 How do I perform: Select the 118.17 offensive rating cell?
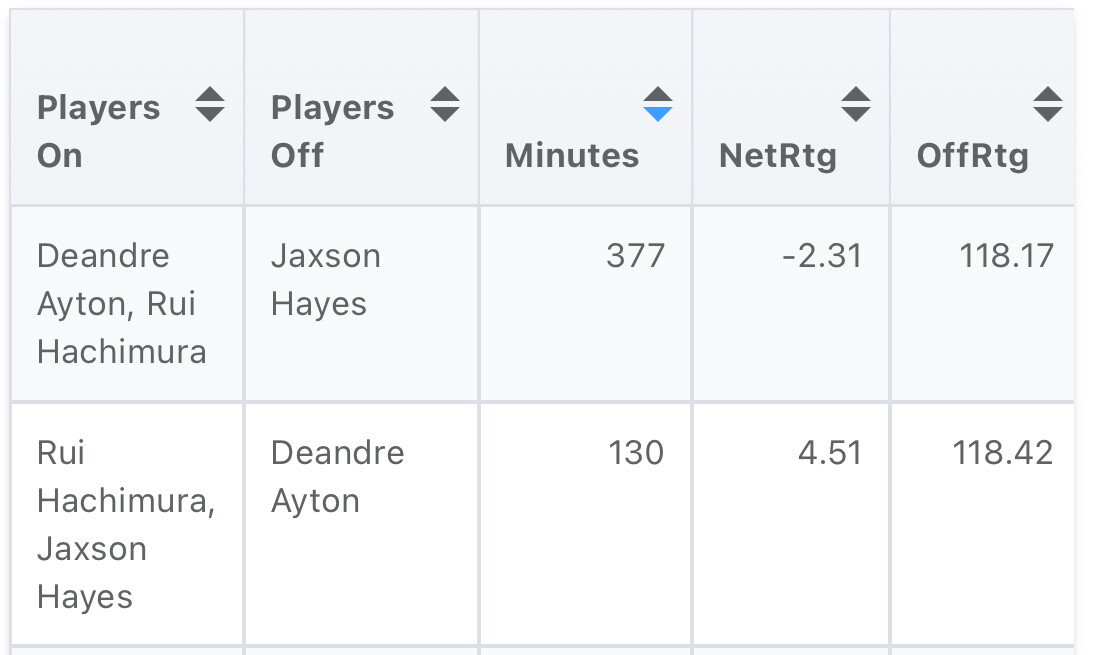click(x=1006, y=256)
